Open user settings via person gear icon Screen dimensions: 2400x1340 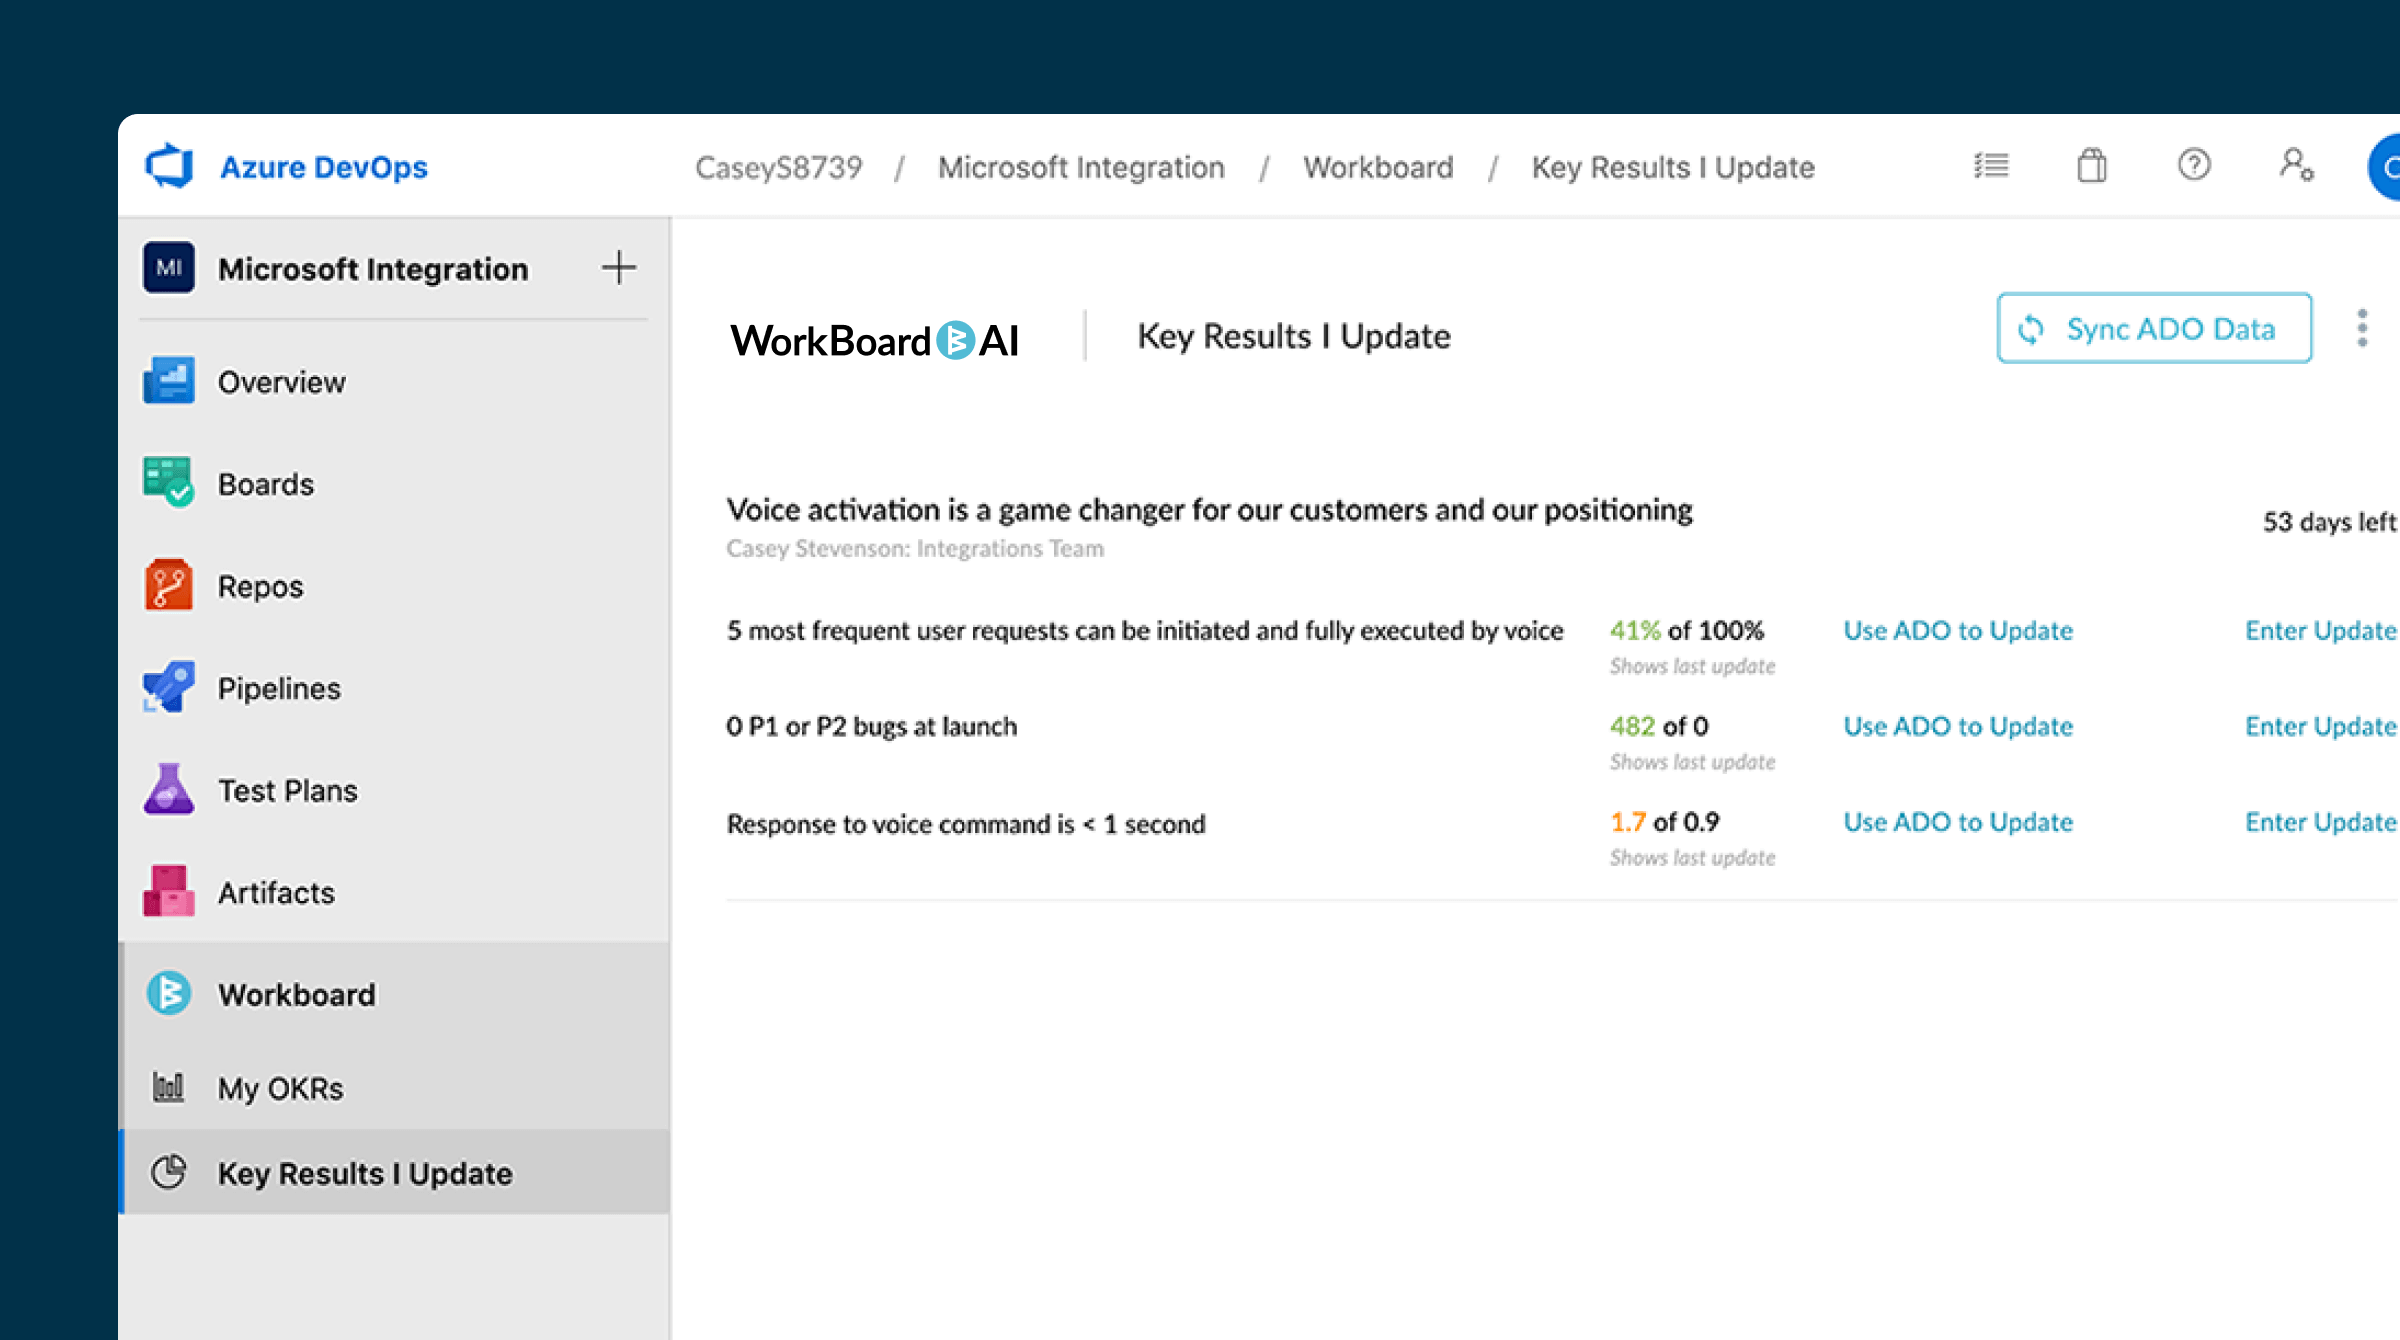[2295, 166]
